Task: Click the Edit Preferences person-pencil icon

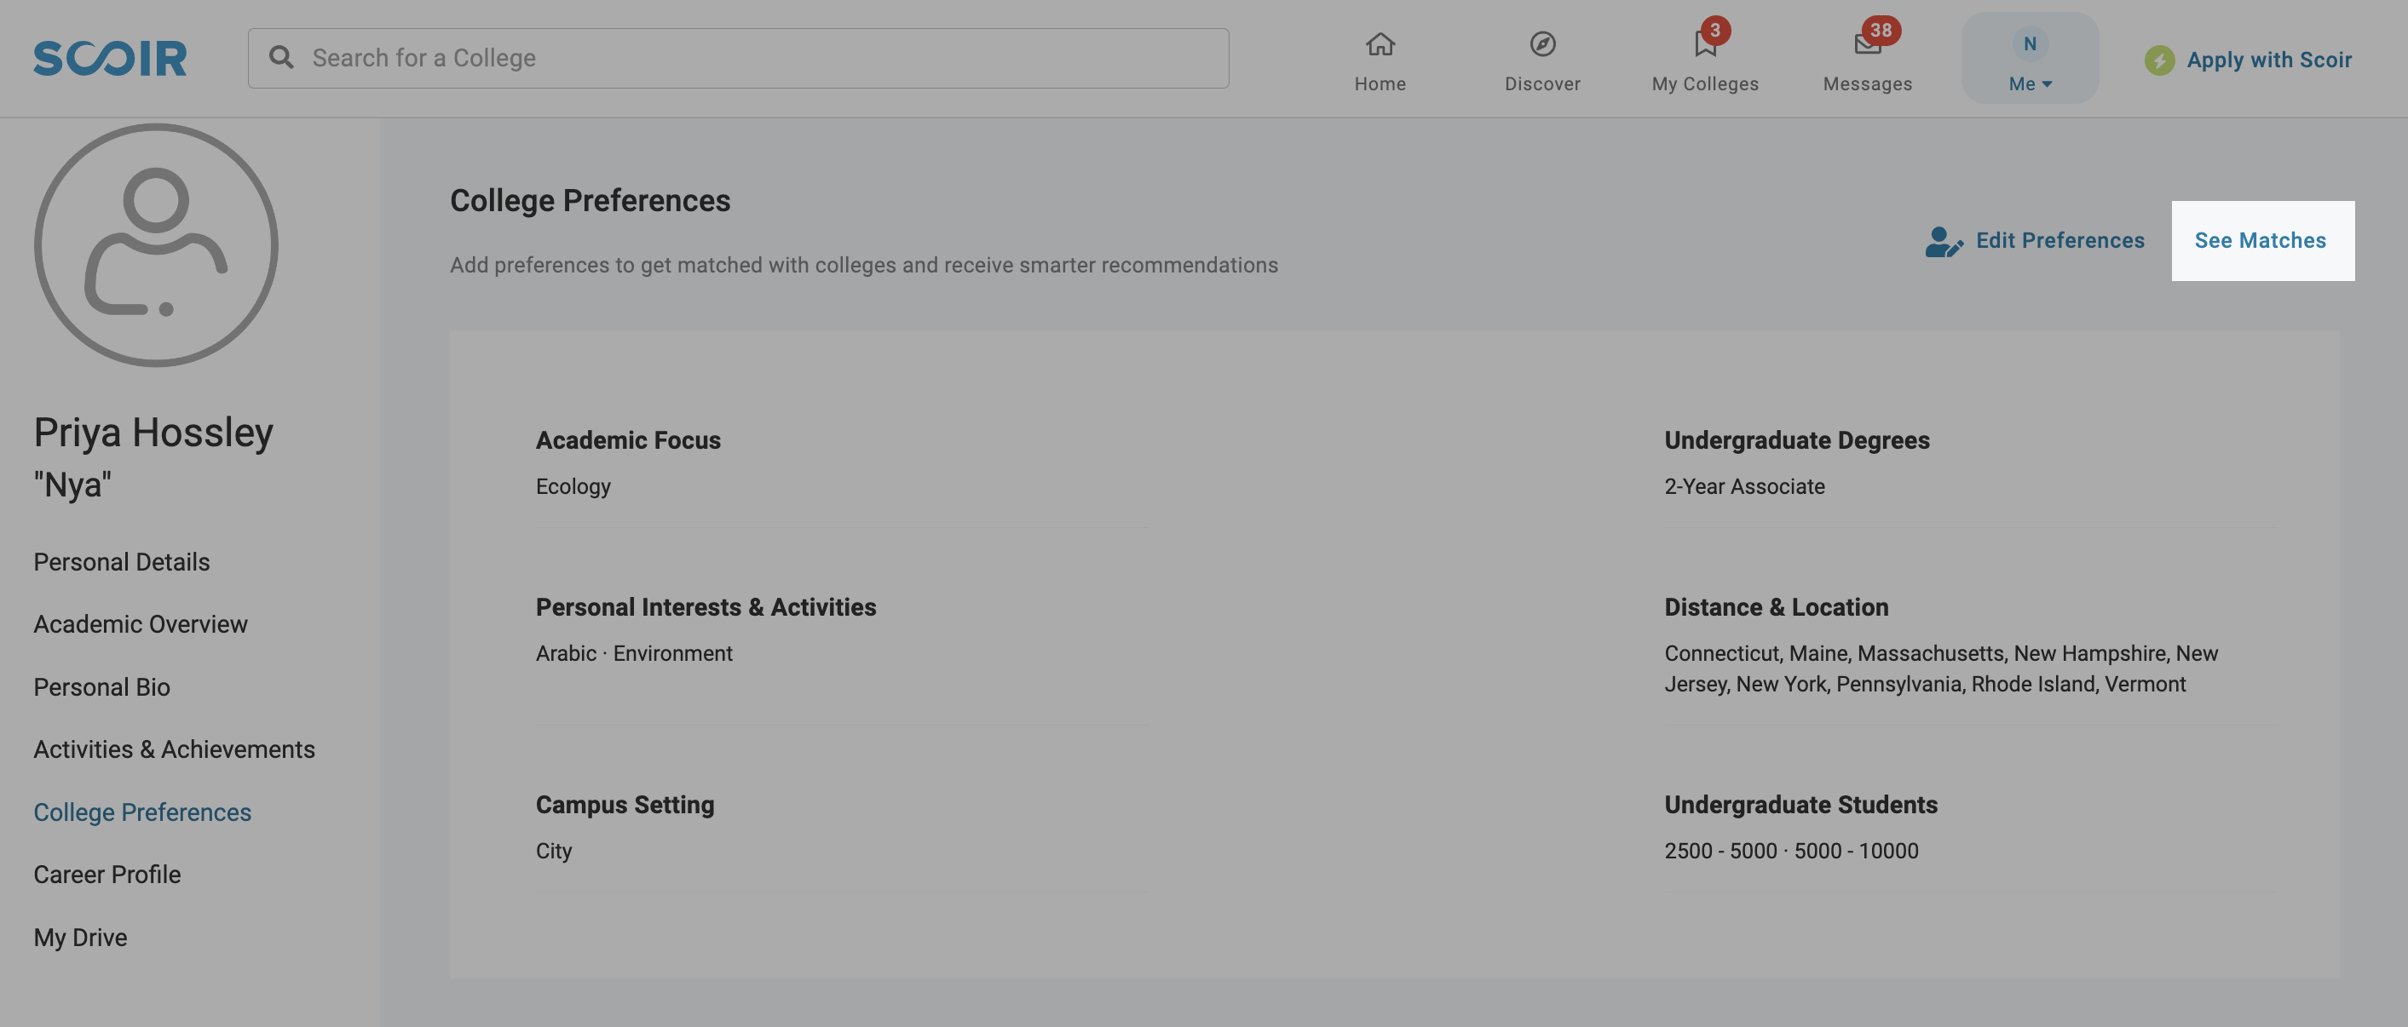Action: (1943, 241)
